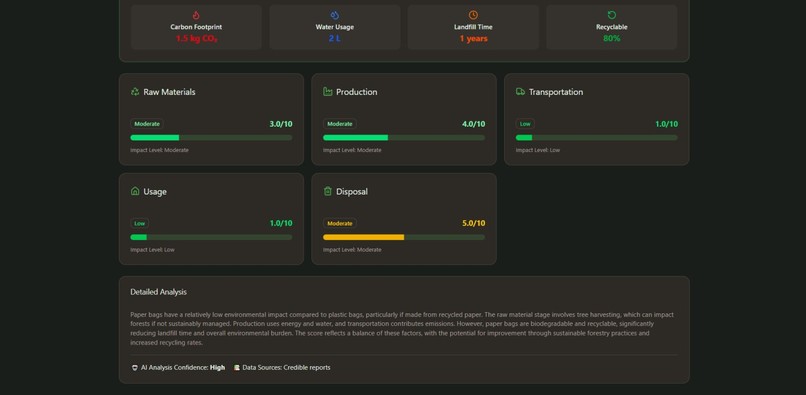Click the '4.0/10' Production score
This screenshot has width=806, height=395.
click(x=473, y=124)
